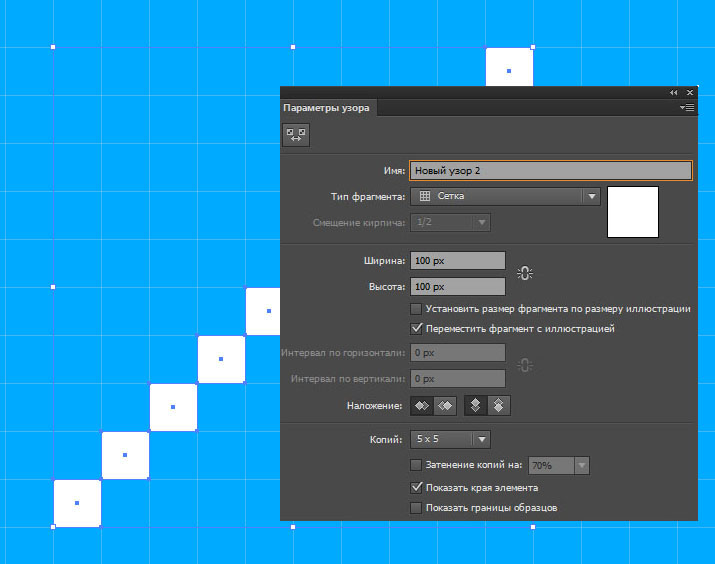Click the Pattern Tile Tool icon
The width and height of the screenshot is (715, 564).
(x=295, y=134)
